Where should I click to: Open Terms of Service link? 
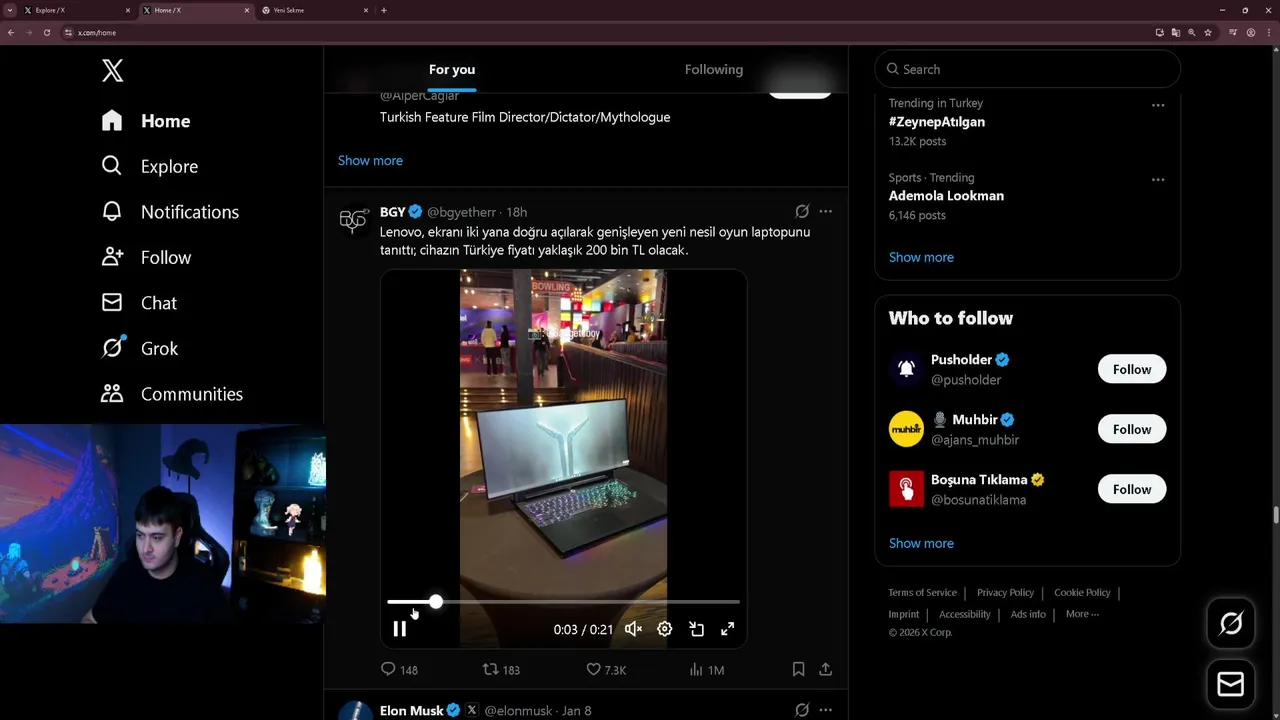tap(922, 592)
